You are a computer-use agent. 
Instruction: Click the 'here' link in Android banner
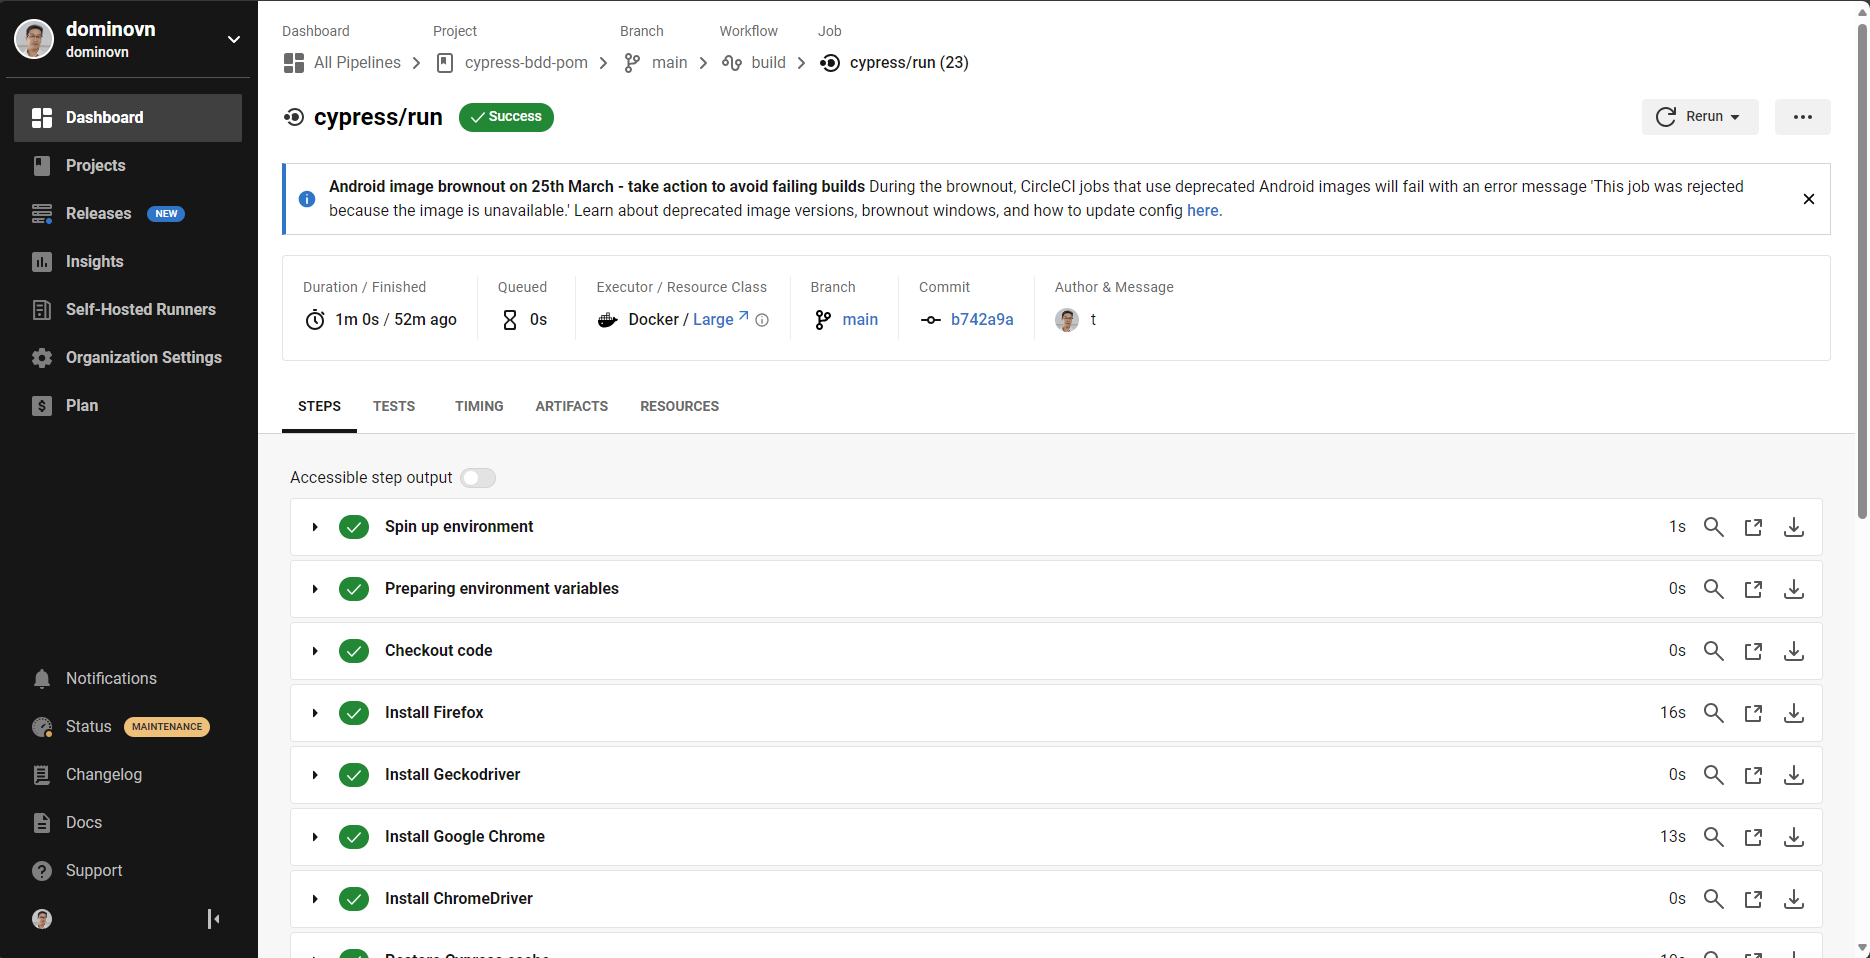pyautogui.click(x=1202, y=211)
